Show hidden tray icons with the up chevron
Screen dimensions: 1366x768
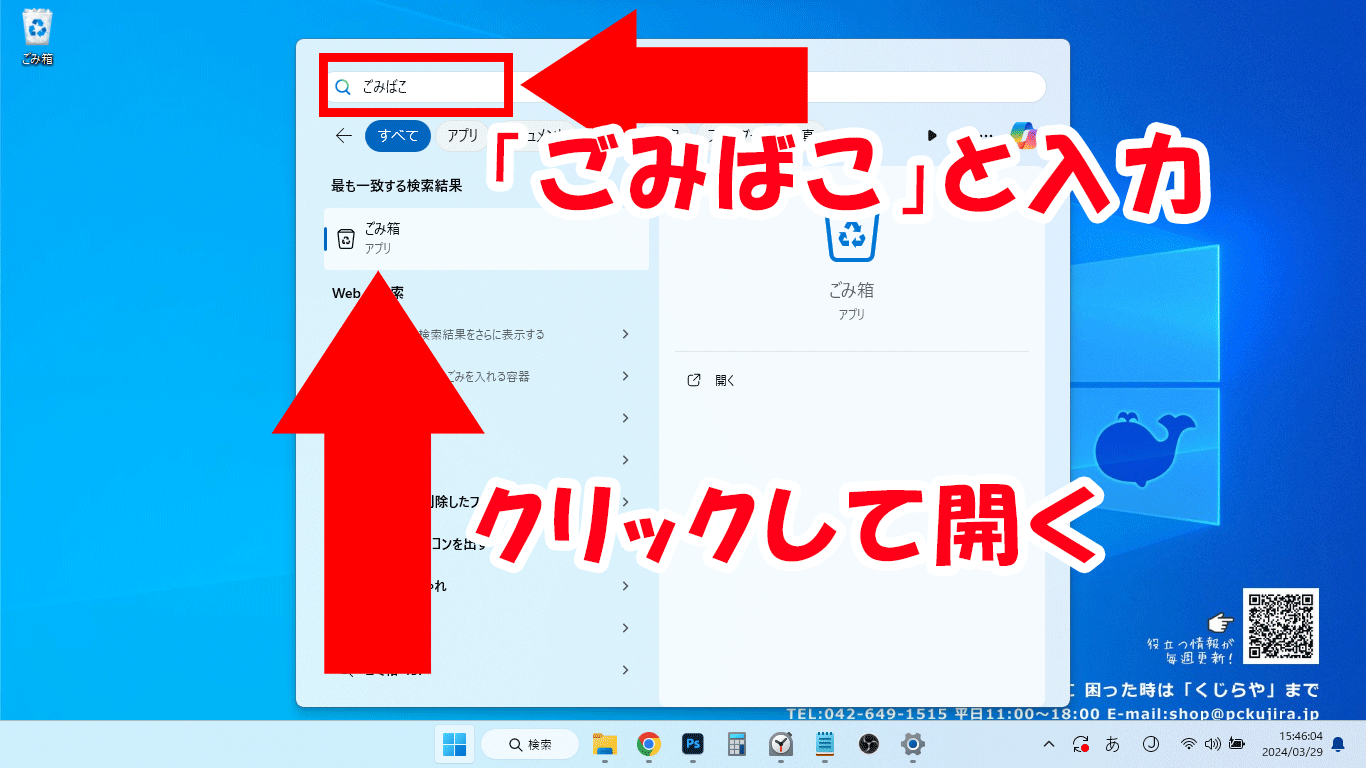point(1049,744)
